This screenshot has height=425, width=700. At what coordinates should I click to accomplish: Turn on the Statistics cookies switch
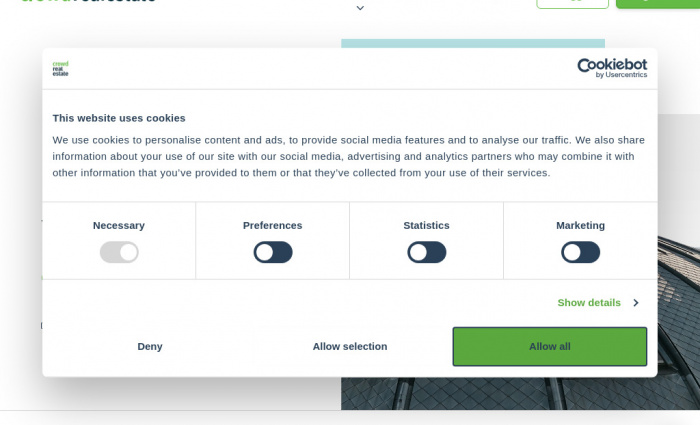tap(427, 252)
